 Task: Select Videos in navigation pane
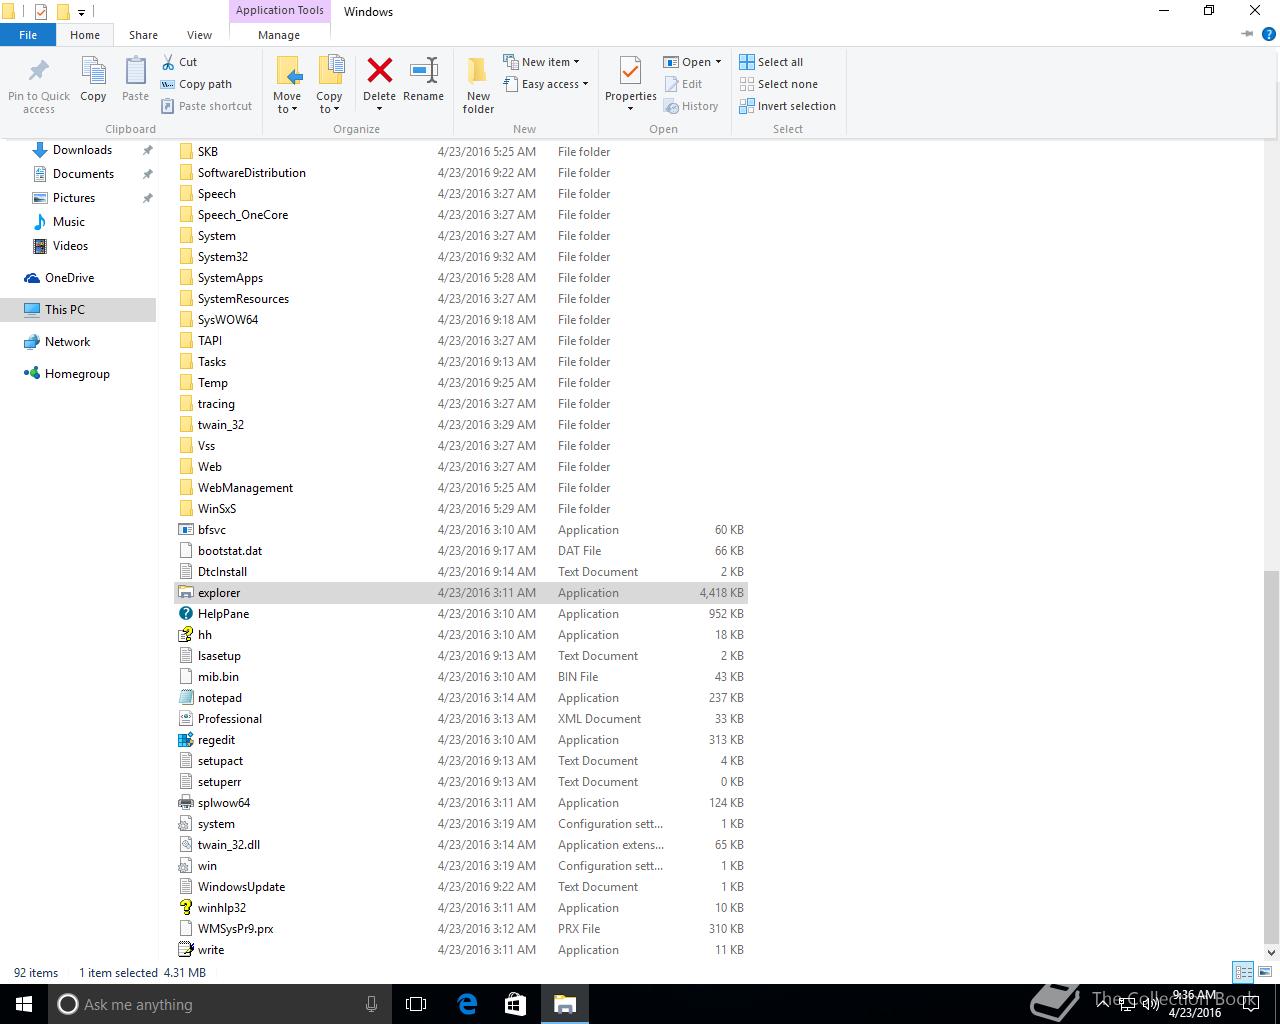pyautogui.click(x=70, y=246)
